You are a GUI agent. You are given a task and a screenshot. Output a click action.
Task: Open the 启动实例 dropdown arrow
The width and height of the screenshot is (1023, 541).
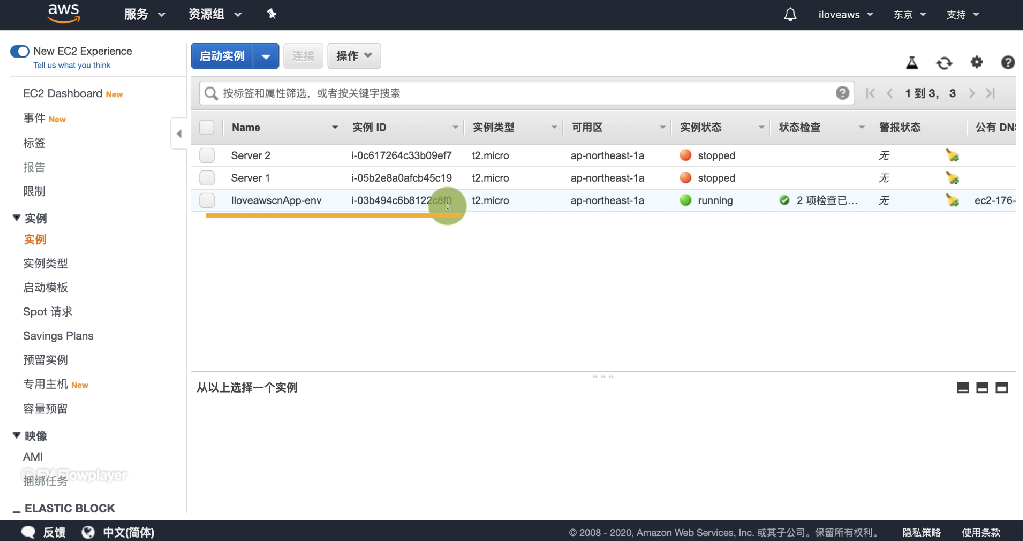tap(266, 56)
